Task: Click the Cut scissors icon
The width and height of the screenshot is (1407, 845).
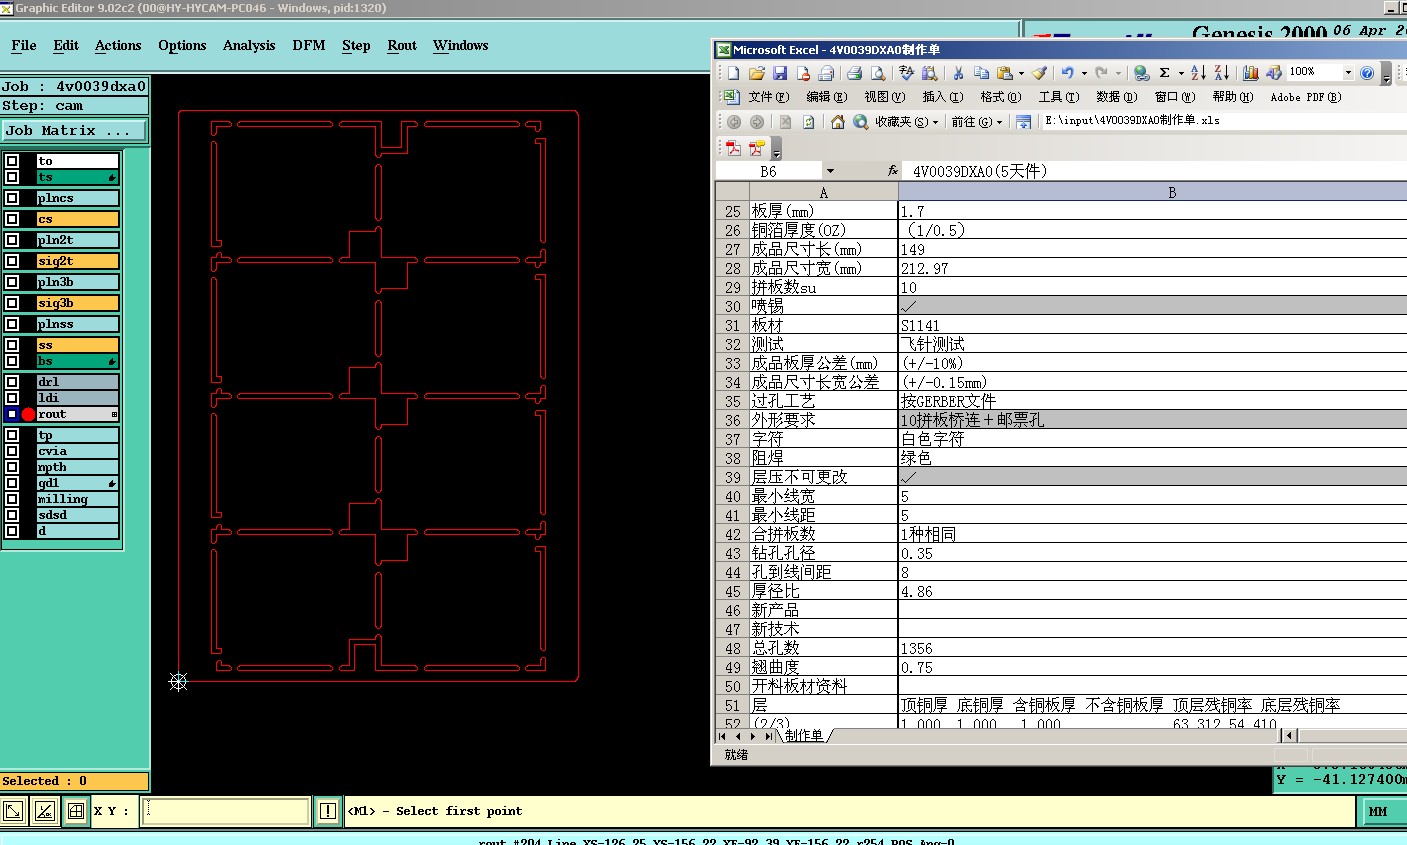Action: tap(958, 73)
